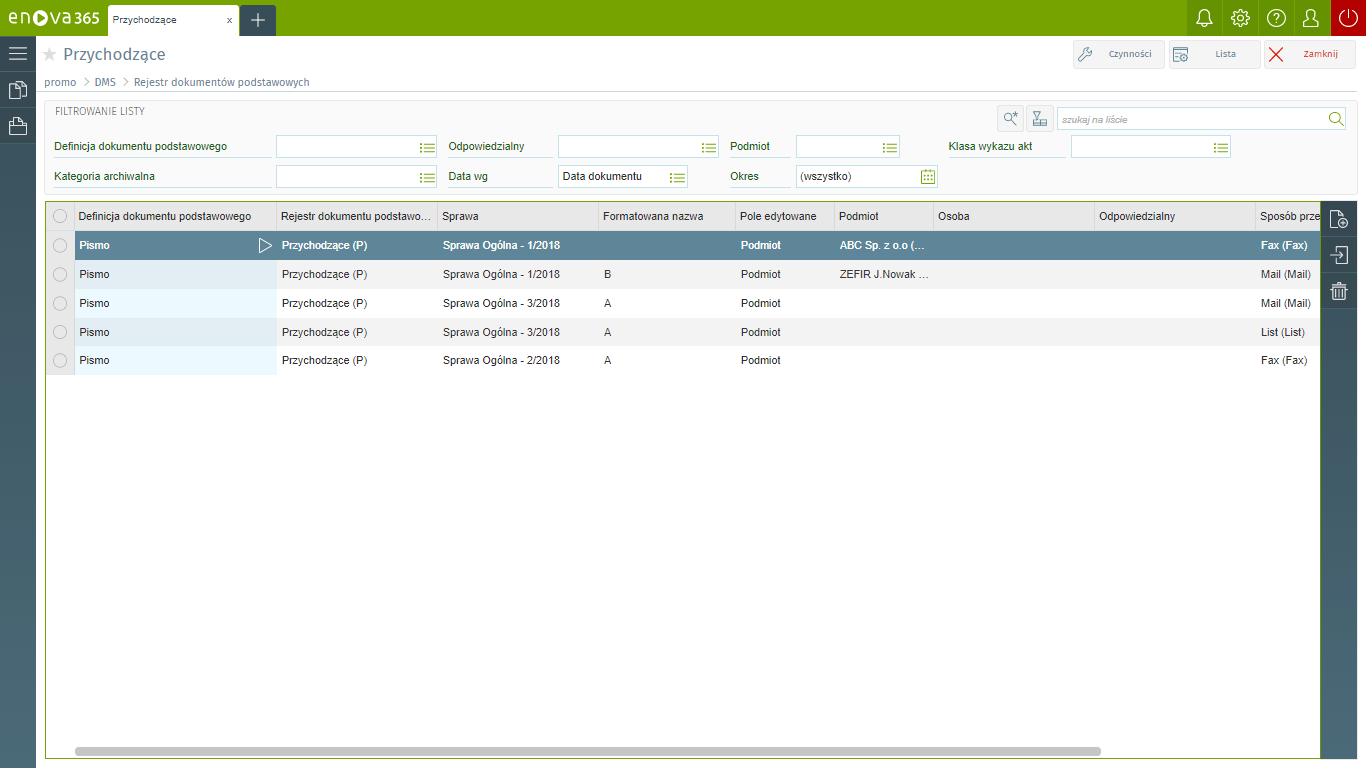Open a new tab with plus button
Viewport: 1366px width, 768px height.
click(x=257, y=20)
